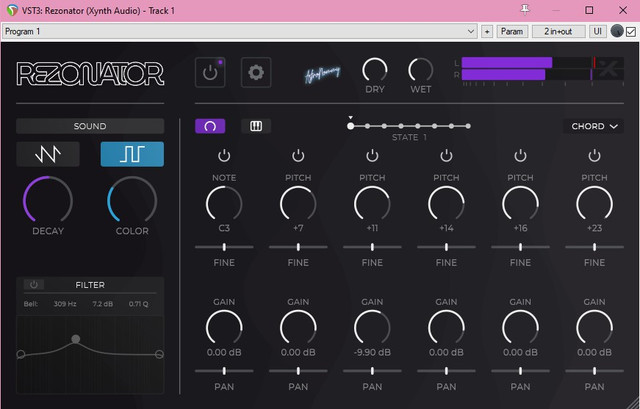This screenshot has height=409, width=640.
Task: Click the REZONATOR logo
Action: pyautogui.click(x=90, y=74)
